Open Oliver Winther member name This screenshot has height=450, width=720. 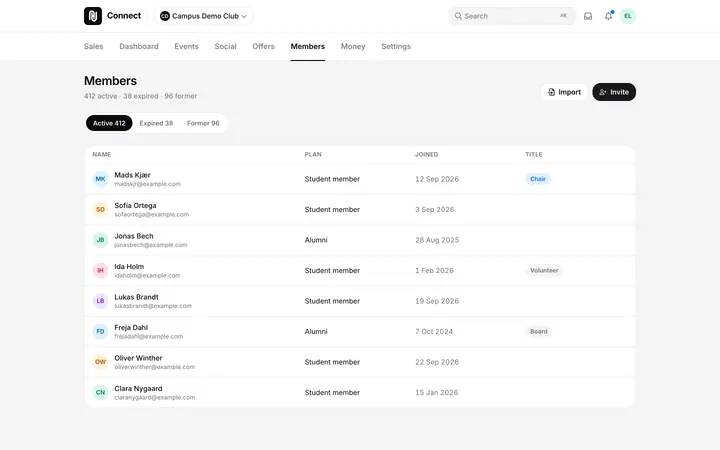coord(138,358)
